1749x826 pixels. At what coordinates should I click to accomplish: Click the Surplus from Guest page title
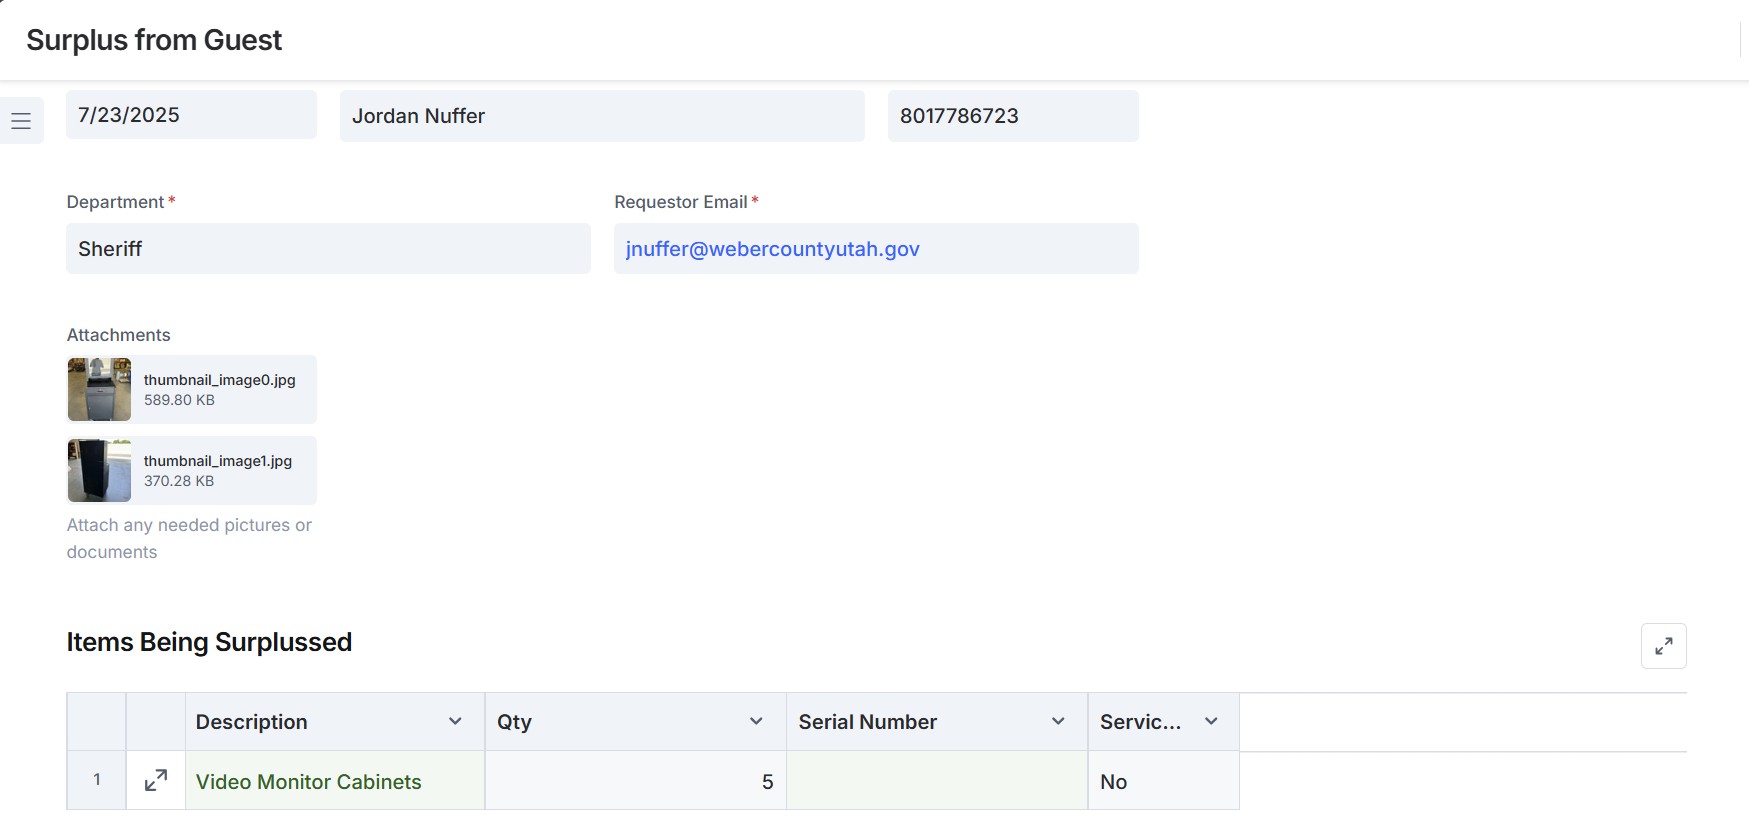coord(154,40)
